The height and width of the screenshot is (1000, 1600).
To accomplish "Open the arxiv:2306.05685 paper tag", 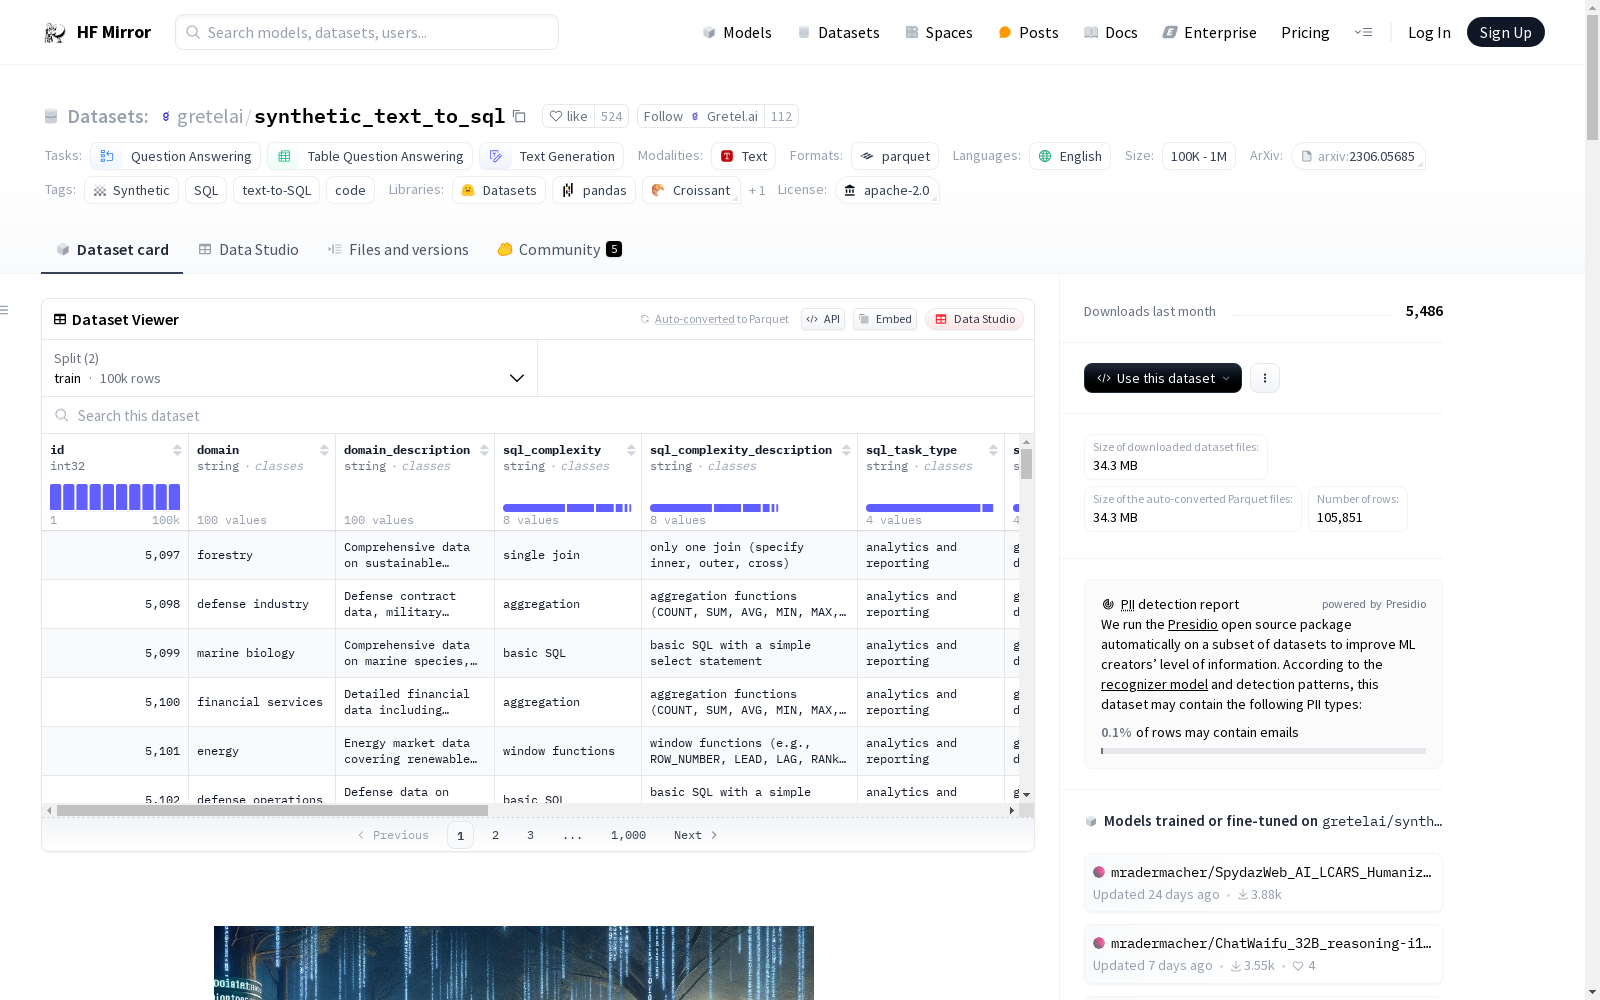I will pyautogui.click(x=1357, y=156).
